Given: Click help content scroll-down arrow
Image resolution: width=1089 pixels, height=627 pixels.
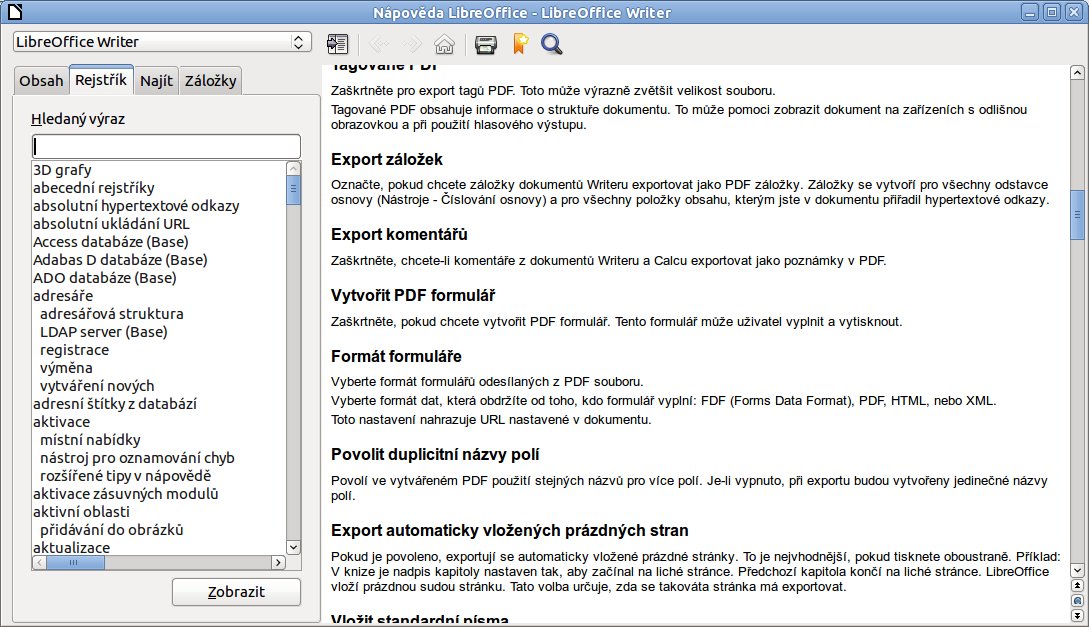Looking at the screenshot, I should pyautogui.click(x=1077, y=571).
